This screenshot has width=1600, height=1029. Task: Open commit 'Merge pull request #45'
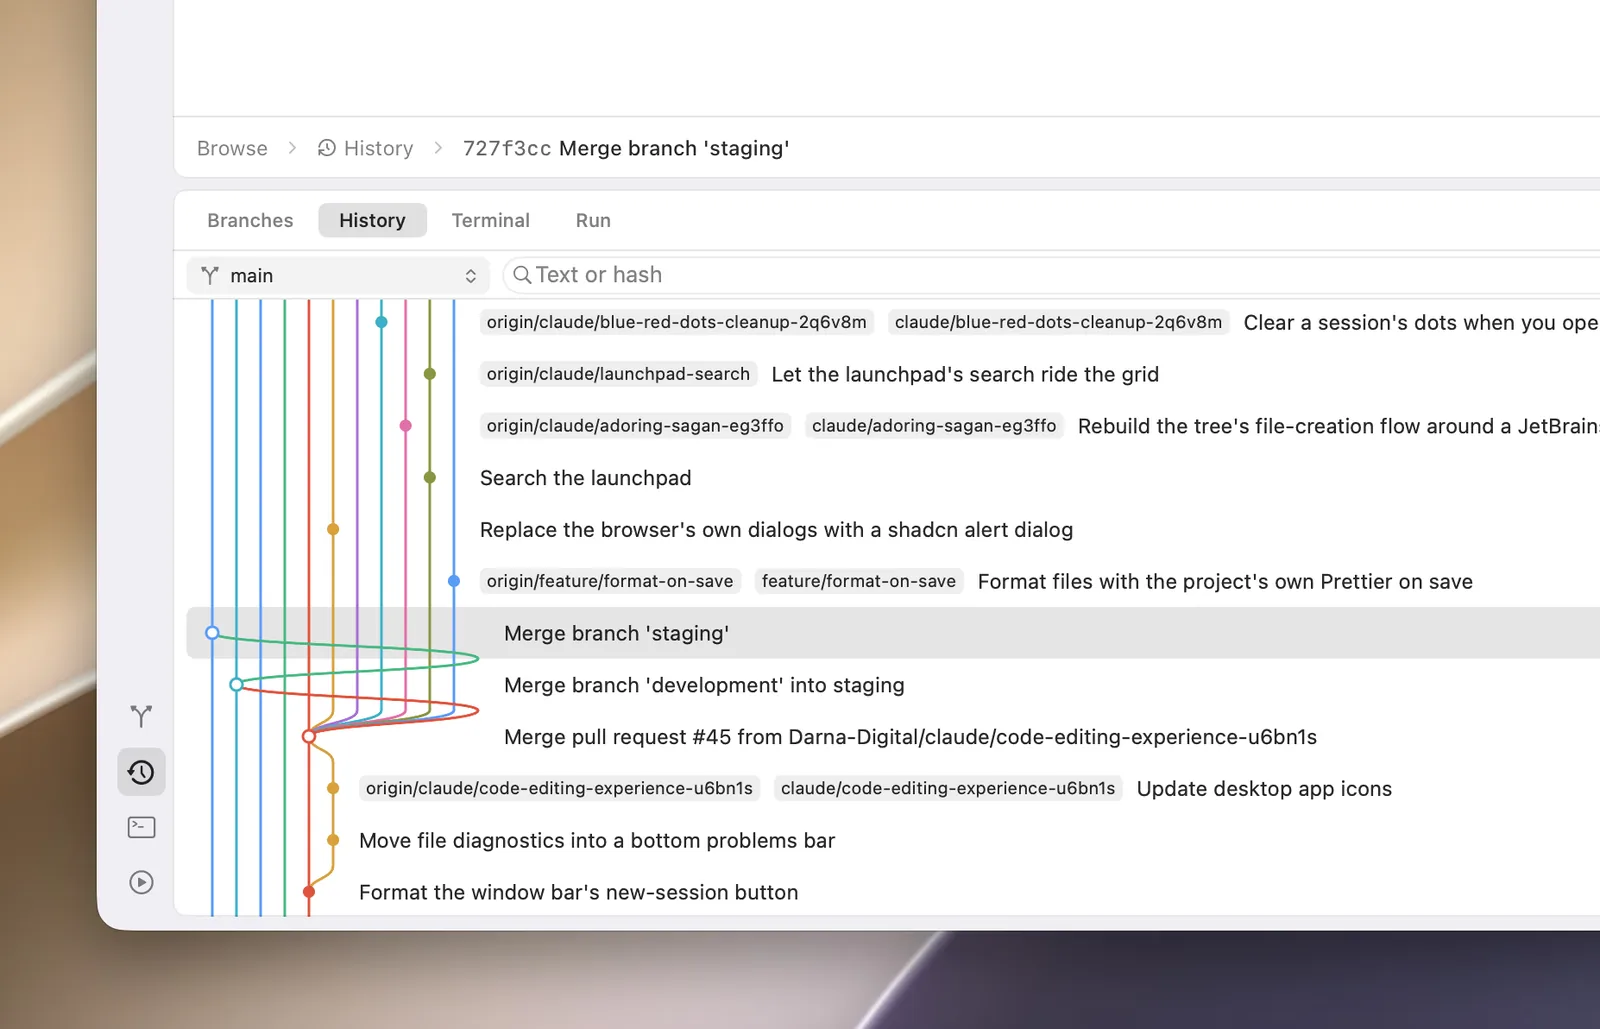tap(910, 737)
